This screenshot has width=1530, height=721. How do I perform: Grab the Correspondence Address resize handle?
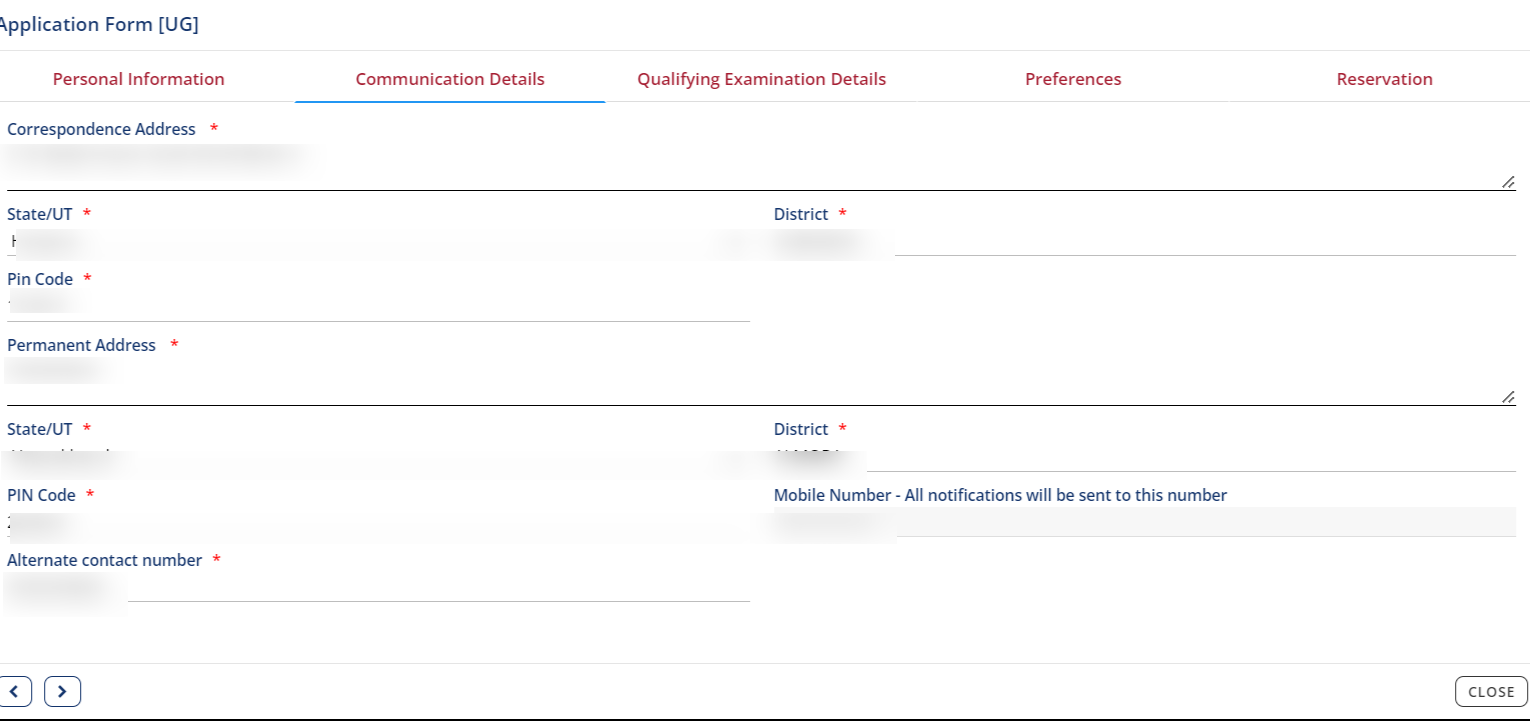point(1507,181)
